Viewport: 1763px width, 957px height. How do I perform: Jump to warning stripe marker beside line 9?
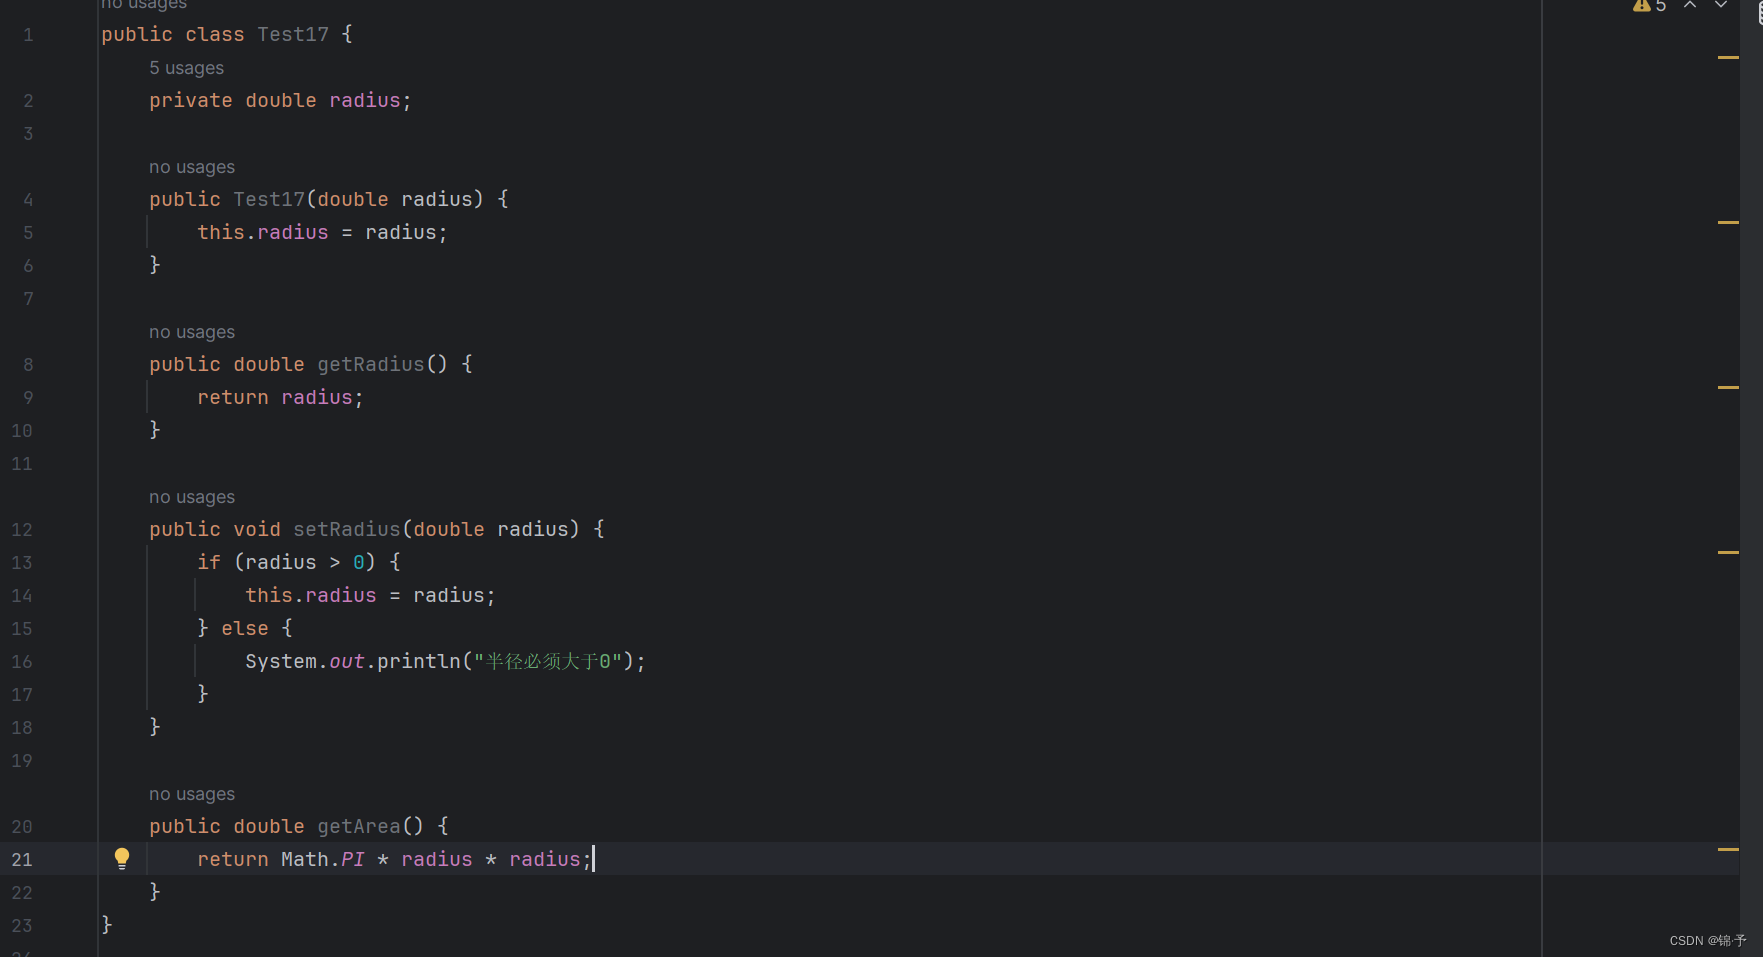(1728, 387)
